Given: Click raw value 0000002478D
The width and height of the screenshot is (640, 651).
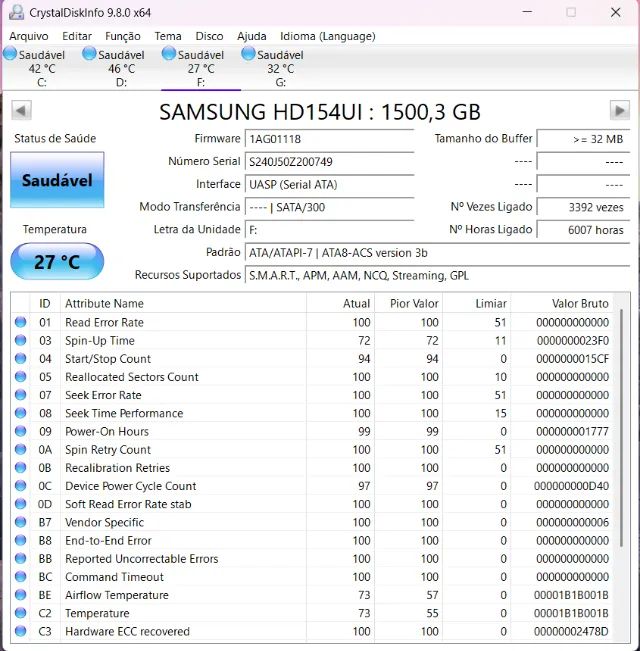Looking at the screenshot, I should click(571, 631).
